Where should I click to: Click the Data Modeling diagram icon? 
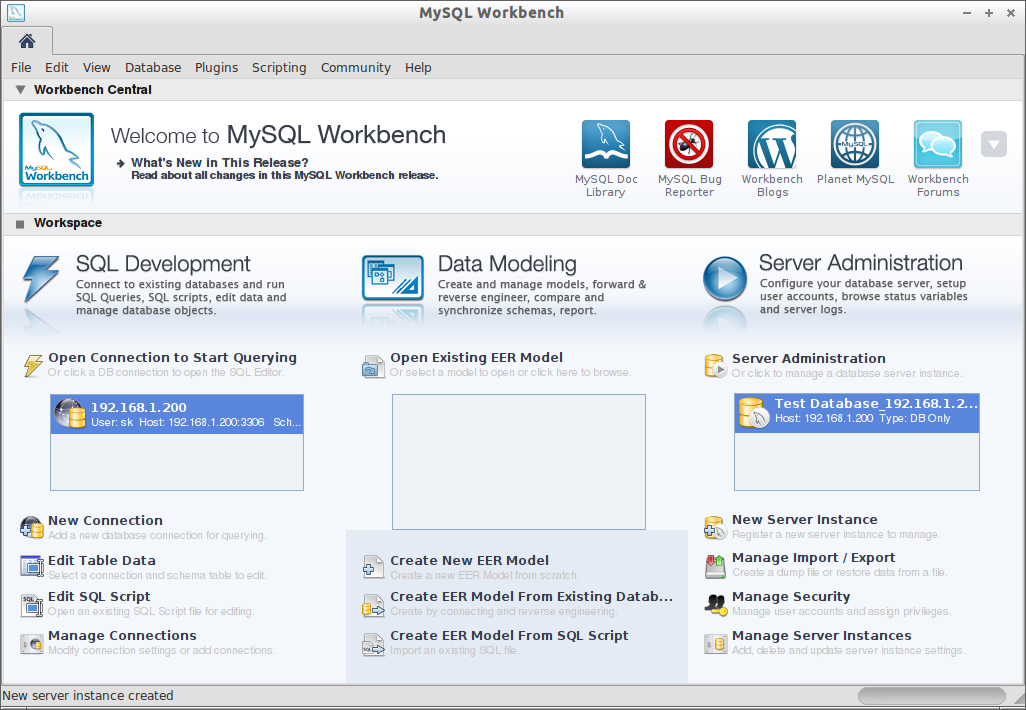(x=393, y=278)
